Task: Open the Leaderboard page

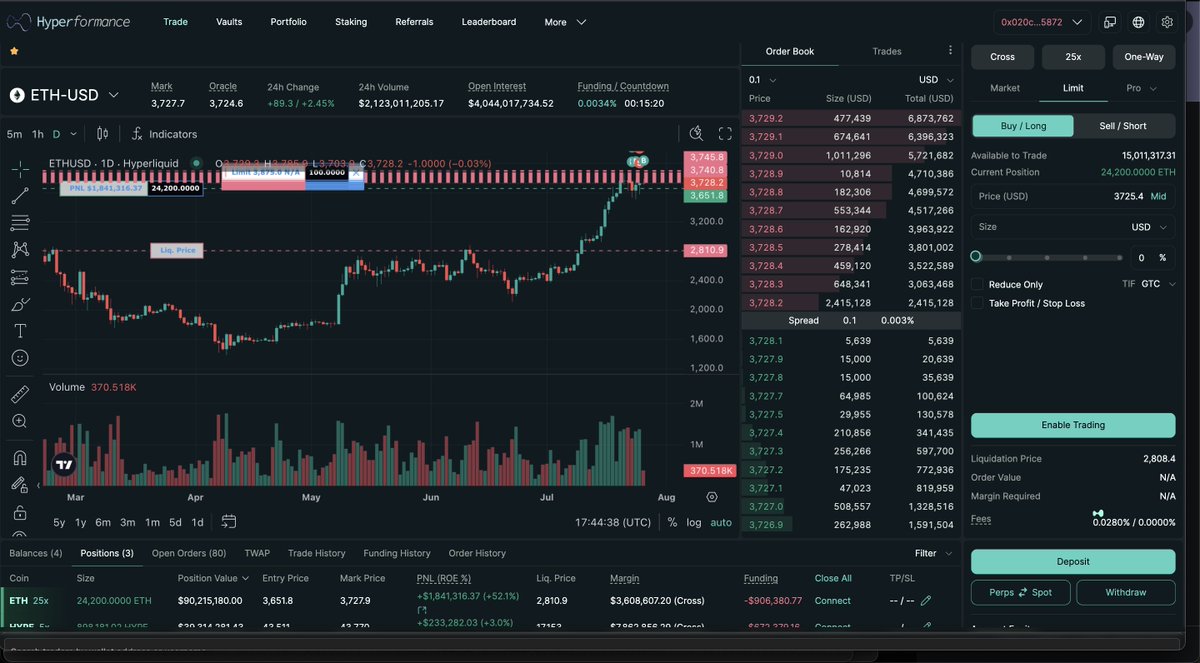Action: [x=489, y=22]
